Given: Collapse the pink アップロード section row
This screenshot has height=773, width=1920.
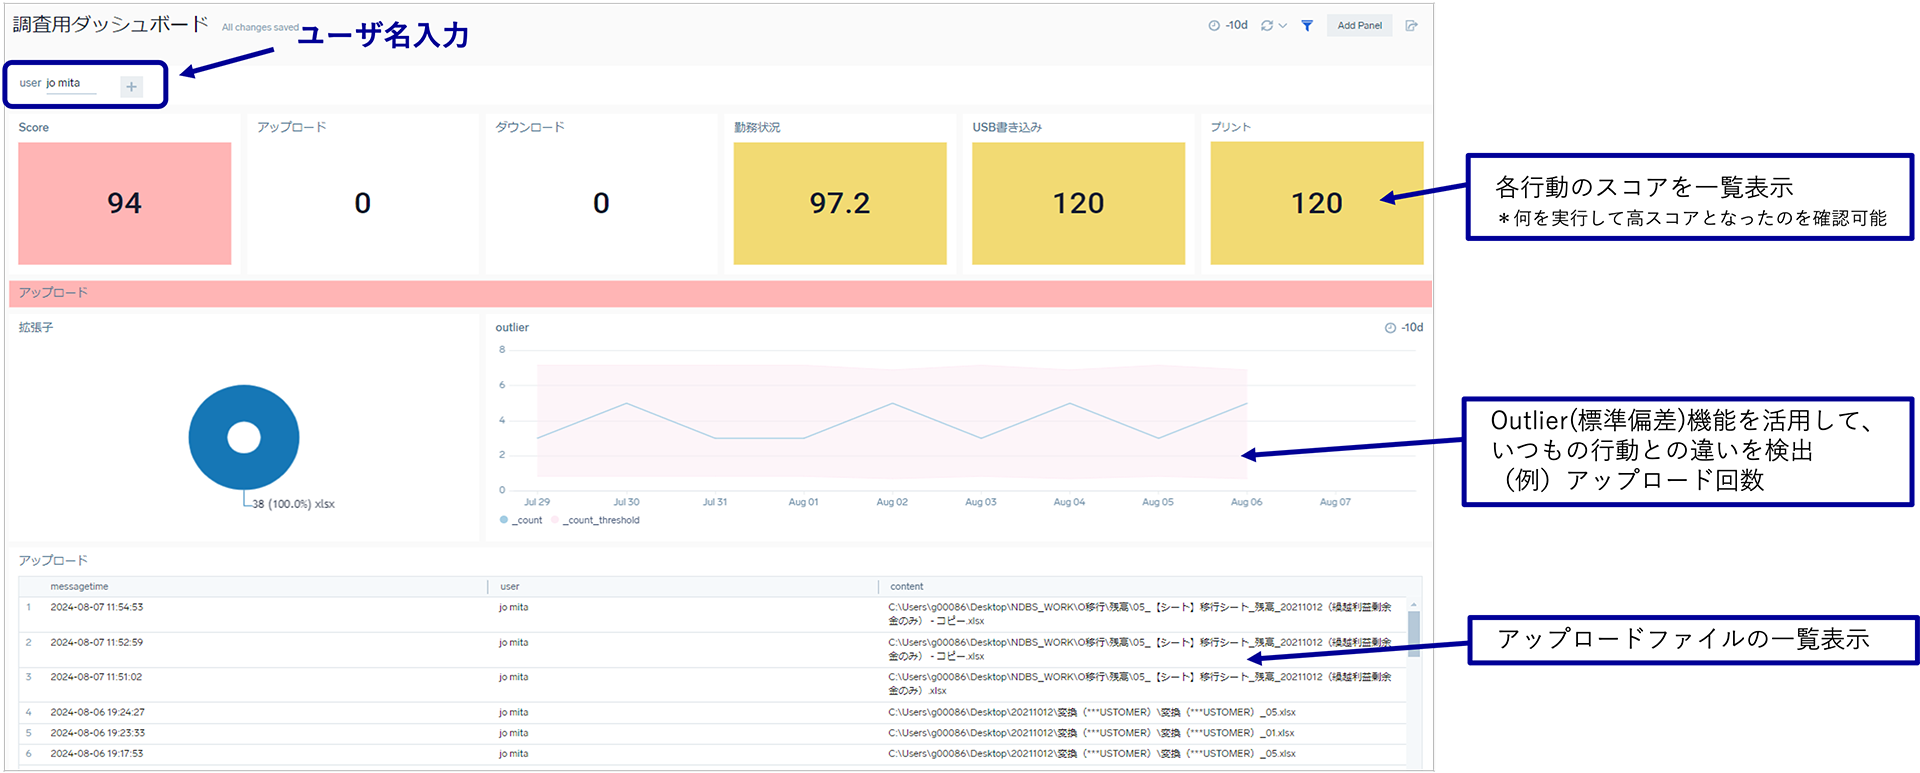Looking at the screenshot, I should (720, 293).
